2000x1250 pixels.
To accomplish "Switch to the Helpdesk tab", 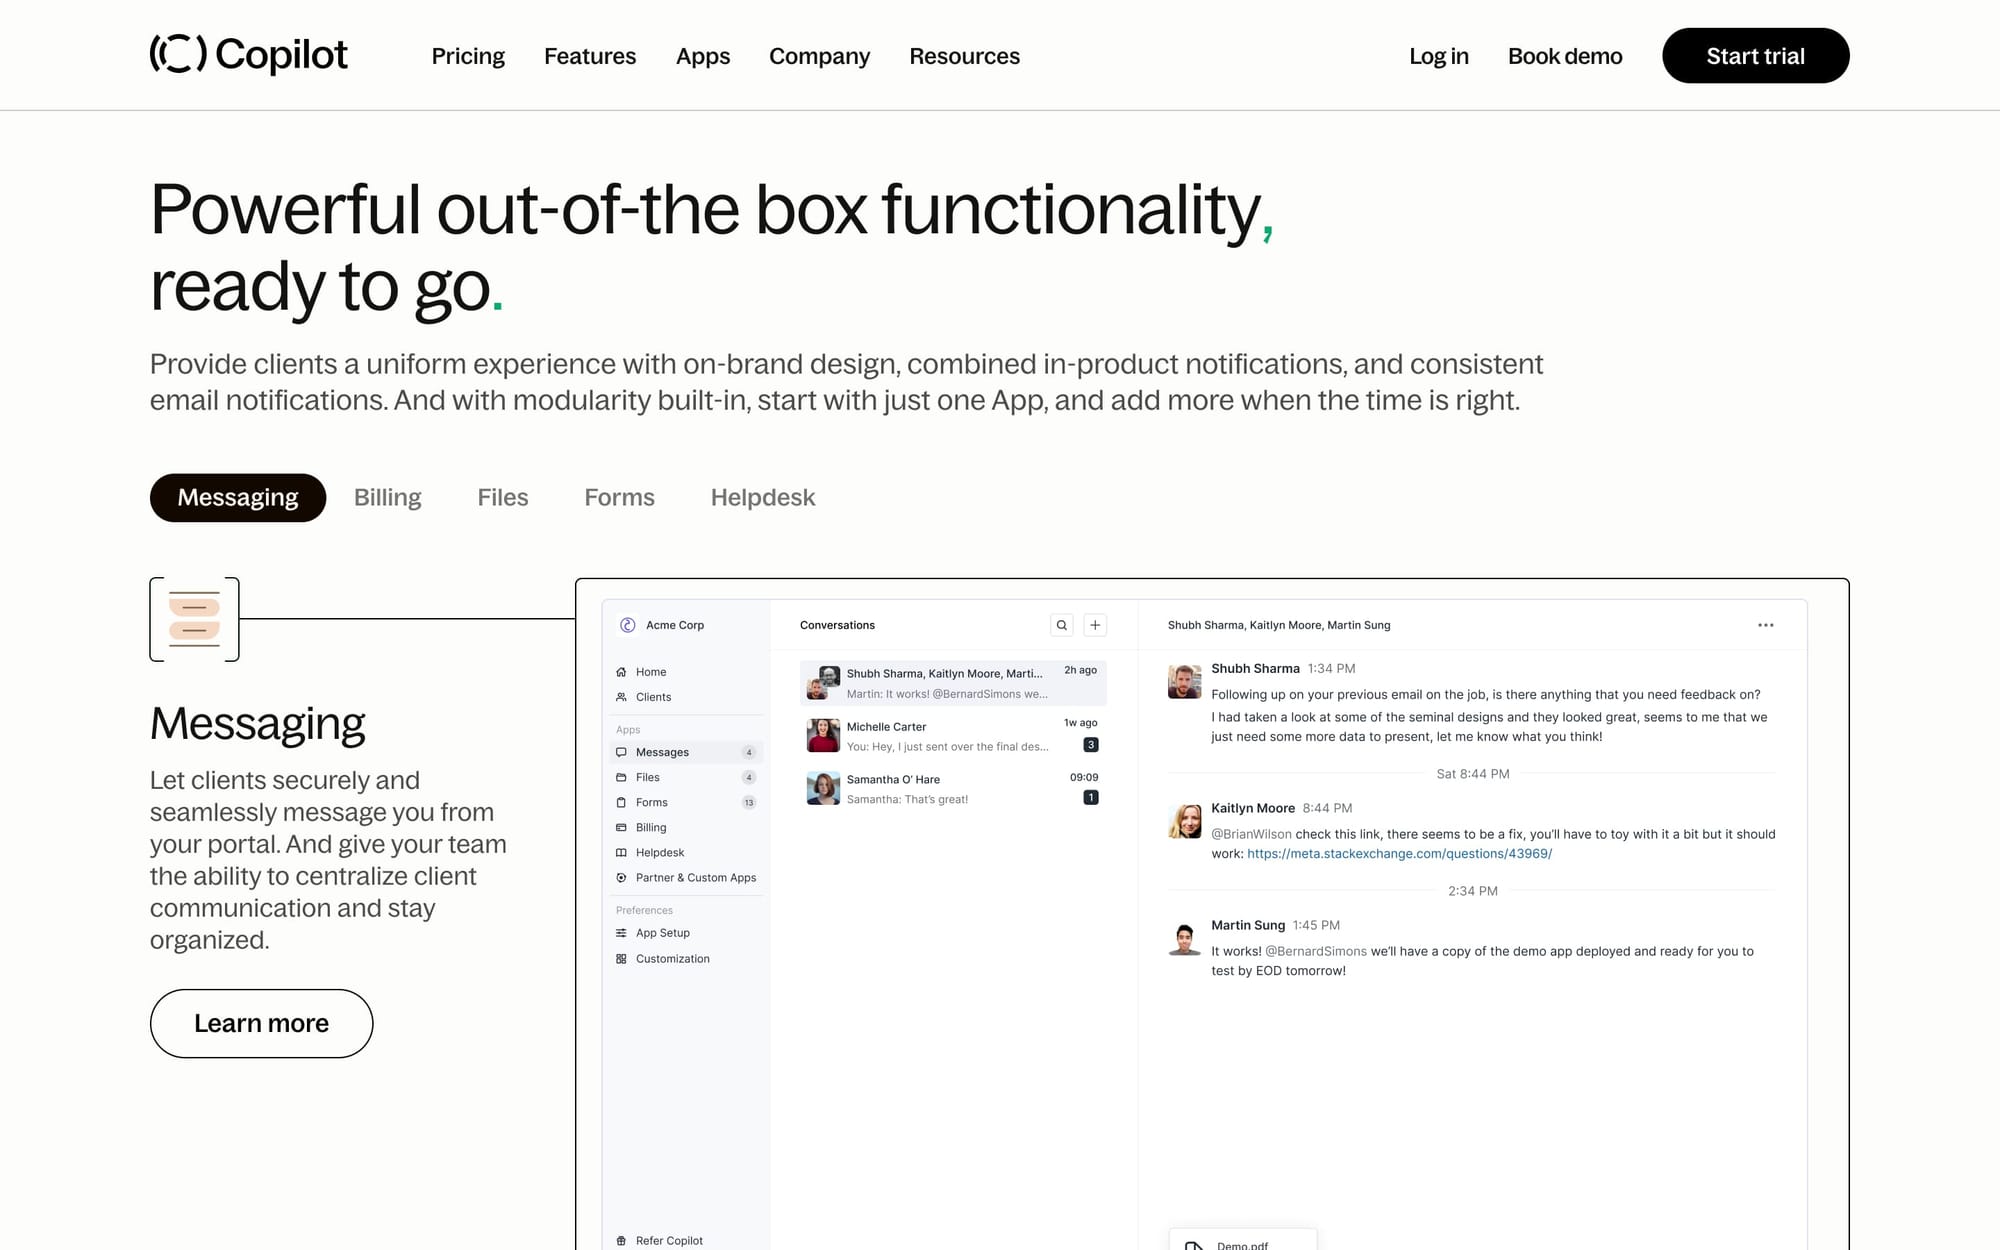I will pyautogui.click(x=762, y=497).
